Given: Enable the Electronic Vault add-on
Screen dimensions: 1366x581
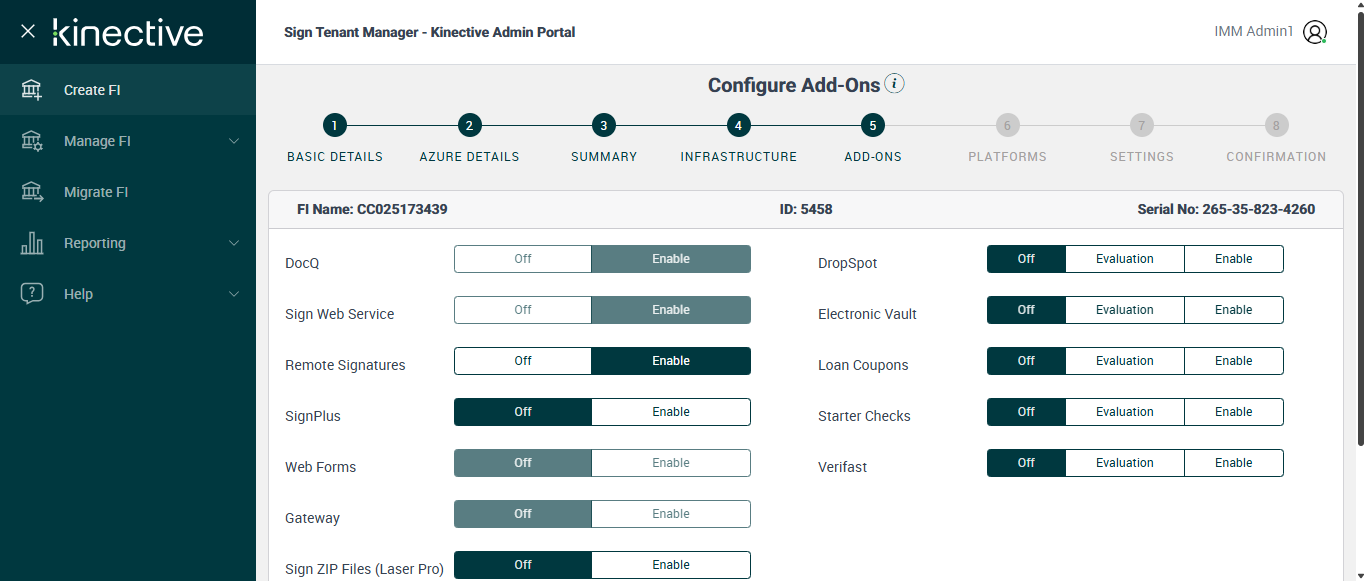Looking at the screenshot, I should (1233, 310).
